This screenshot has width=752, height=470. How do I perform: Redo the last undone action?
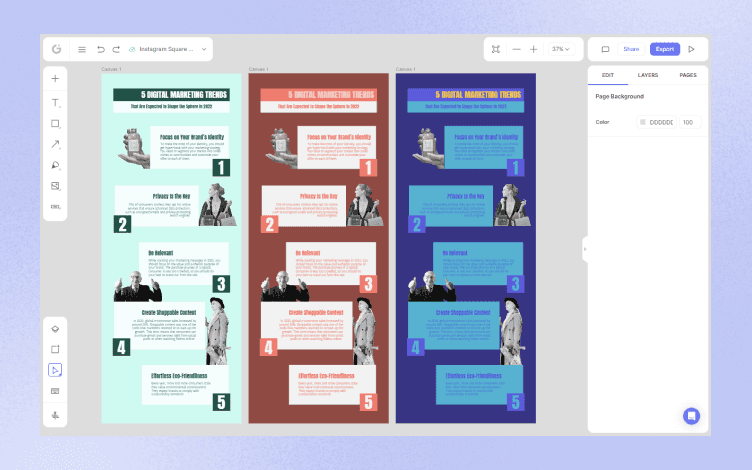click(116, 49)
